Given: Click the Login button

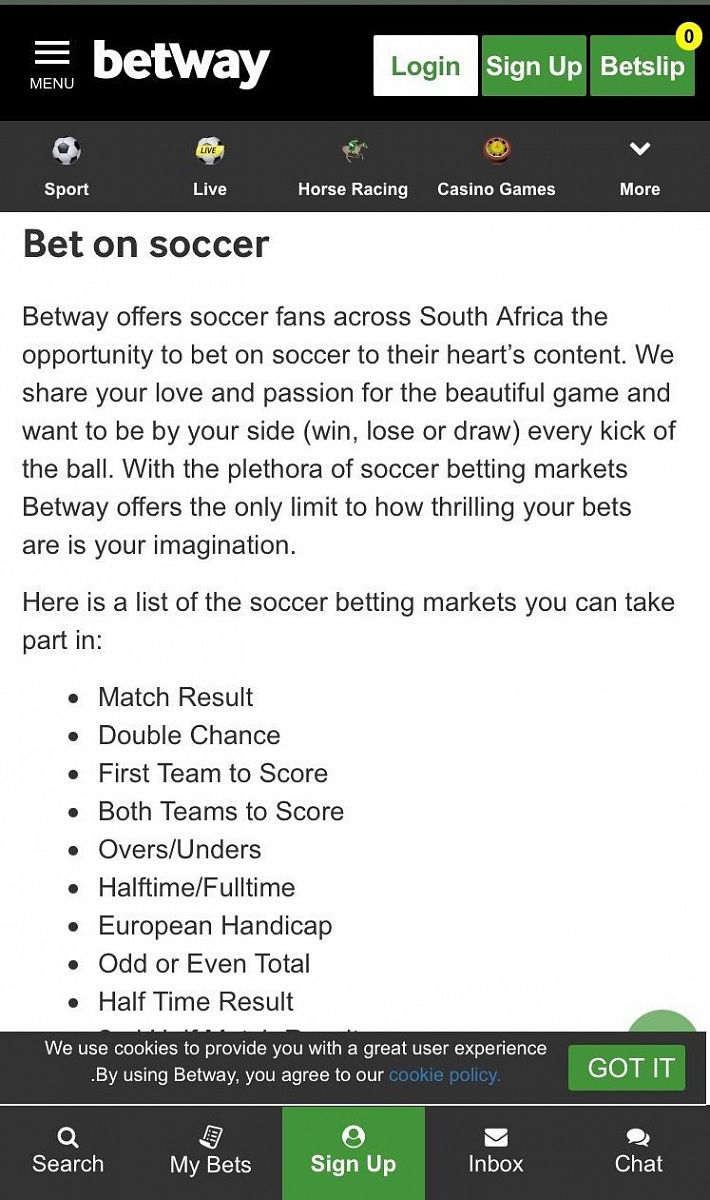Looking at the screenshot, I should coord(425,65).
